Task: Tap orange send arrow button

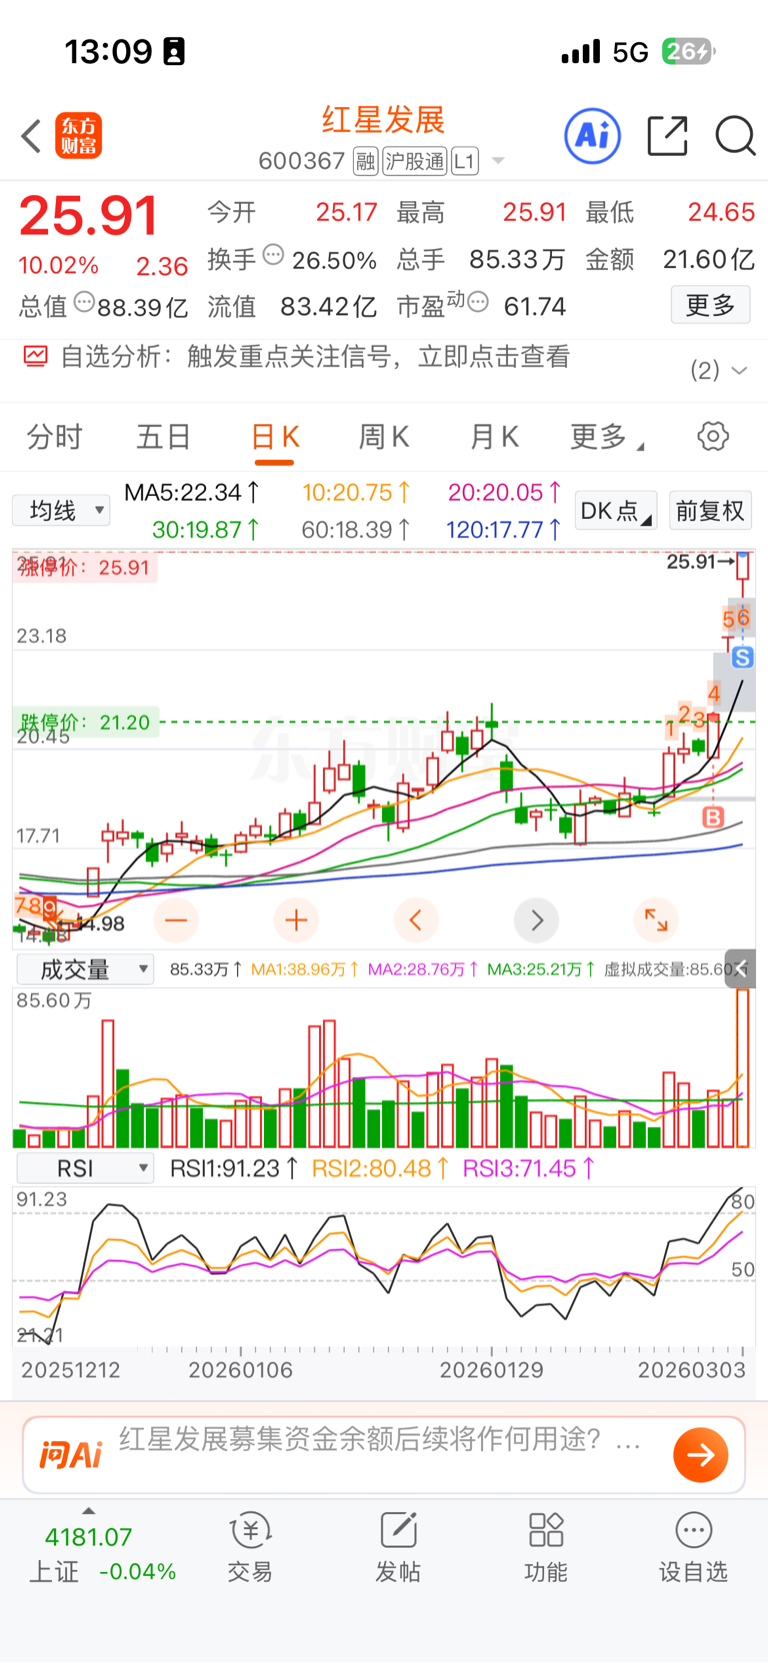Action: (x=701, y=1454)
